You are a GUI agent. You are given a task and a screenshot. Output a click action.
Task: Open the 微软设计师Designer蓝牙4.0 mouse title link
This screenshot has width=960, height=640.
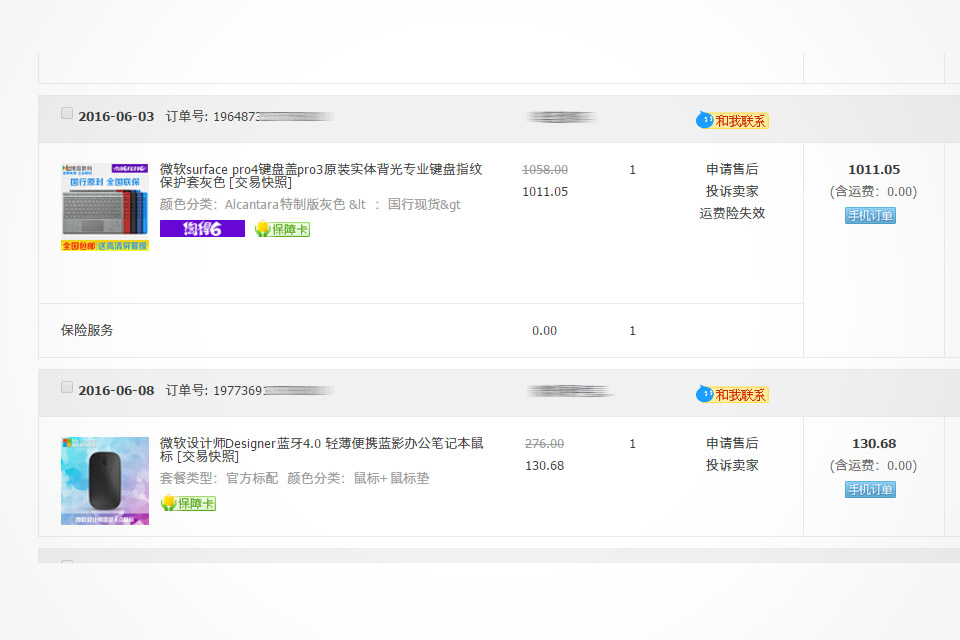[300, 443]
